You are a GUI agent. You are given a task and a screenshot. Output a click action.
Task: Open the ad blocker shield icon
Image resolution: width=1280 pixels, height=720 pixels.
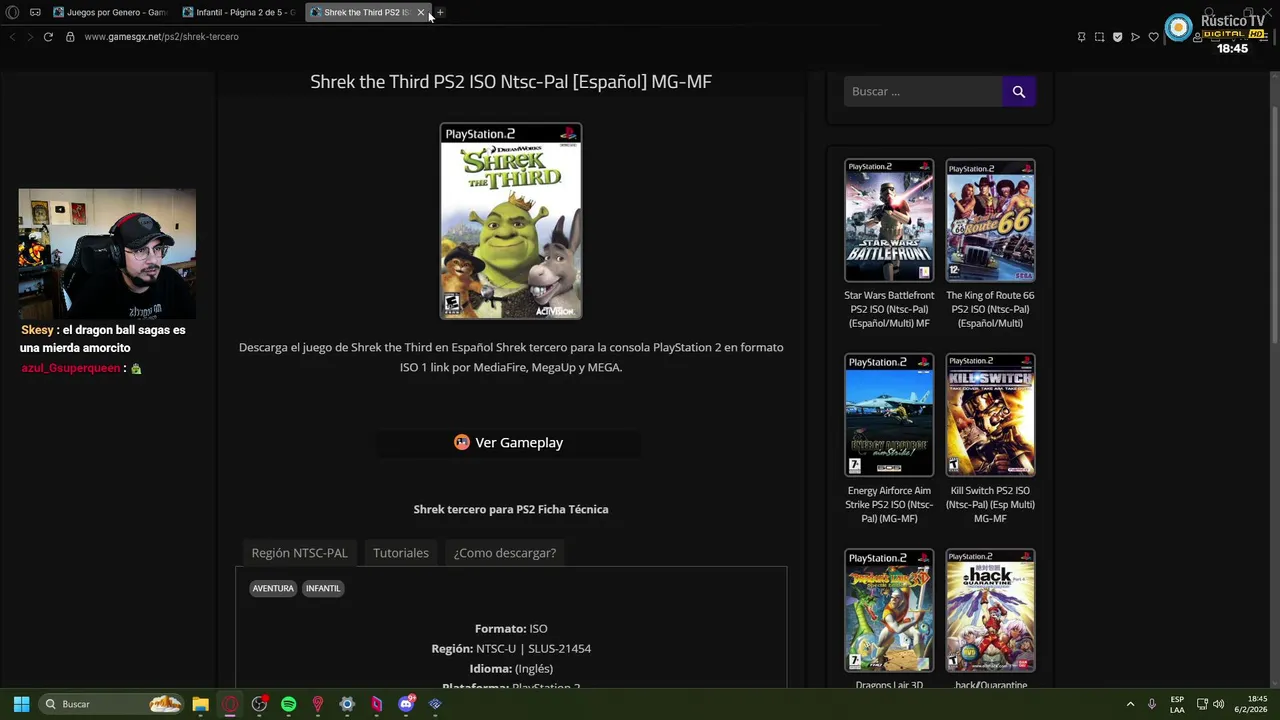[1117, 37]
